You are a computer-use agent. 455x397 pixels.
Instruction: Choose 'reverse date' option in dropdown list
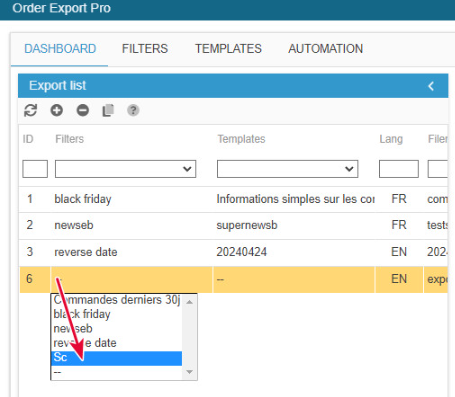click(117, 343)
